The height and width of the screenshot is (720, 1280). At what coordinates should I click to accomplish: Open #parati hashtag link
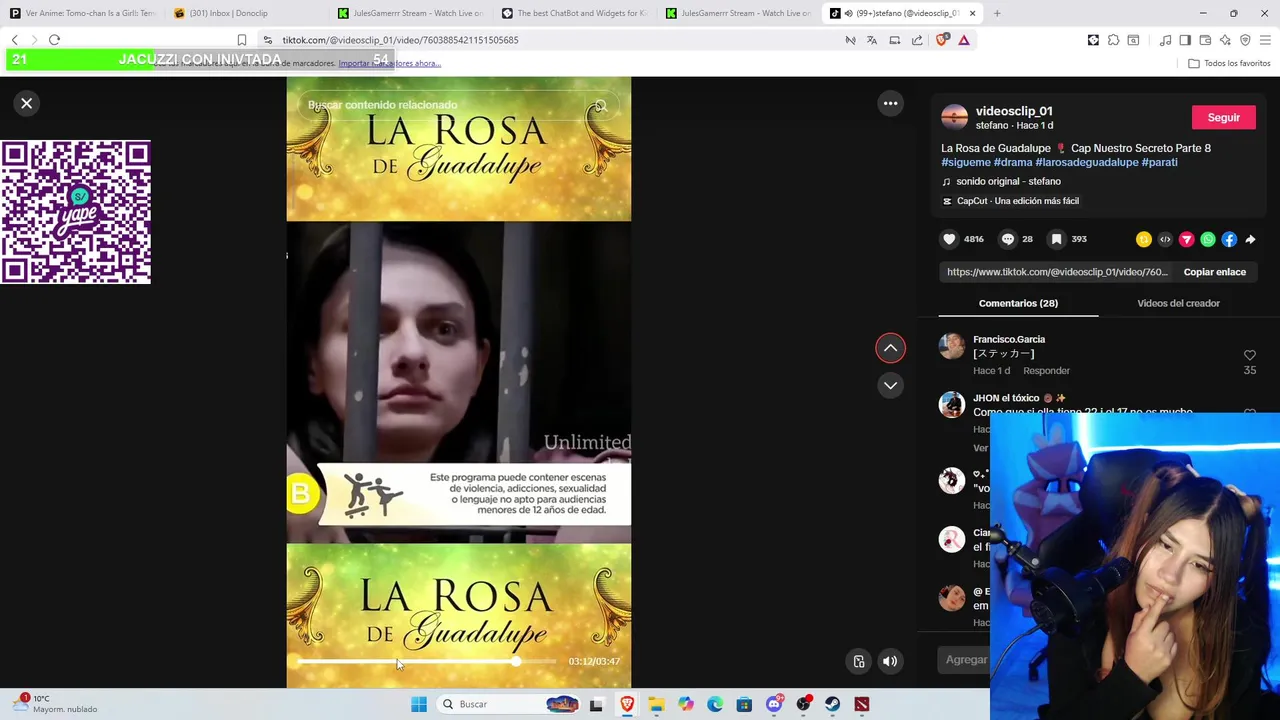tap(1159, 162)
